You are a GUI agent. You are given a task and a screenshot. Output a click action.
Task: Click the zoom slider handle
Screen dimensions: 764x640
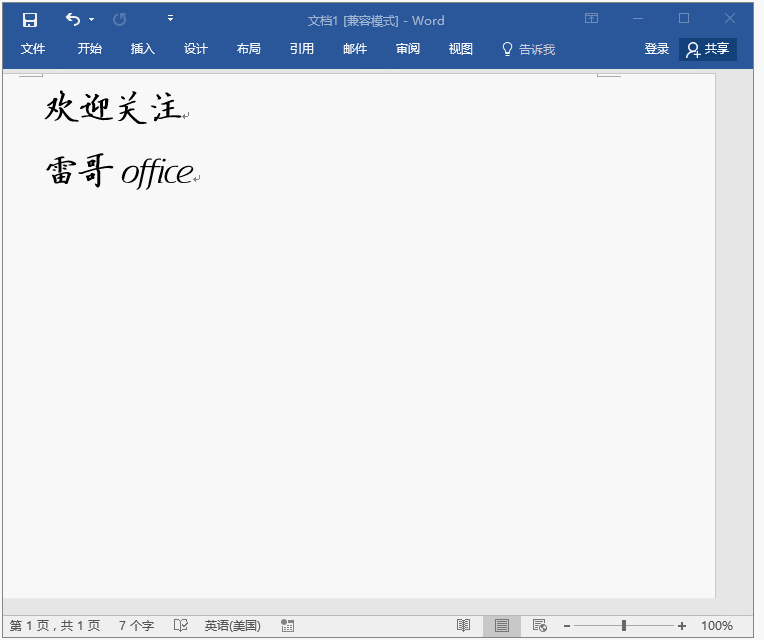[x=624, y=625]
